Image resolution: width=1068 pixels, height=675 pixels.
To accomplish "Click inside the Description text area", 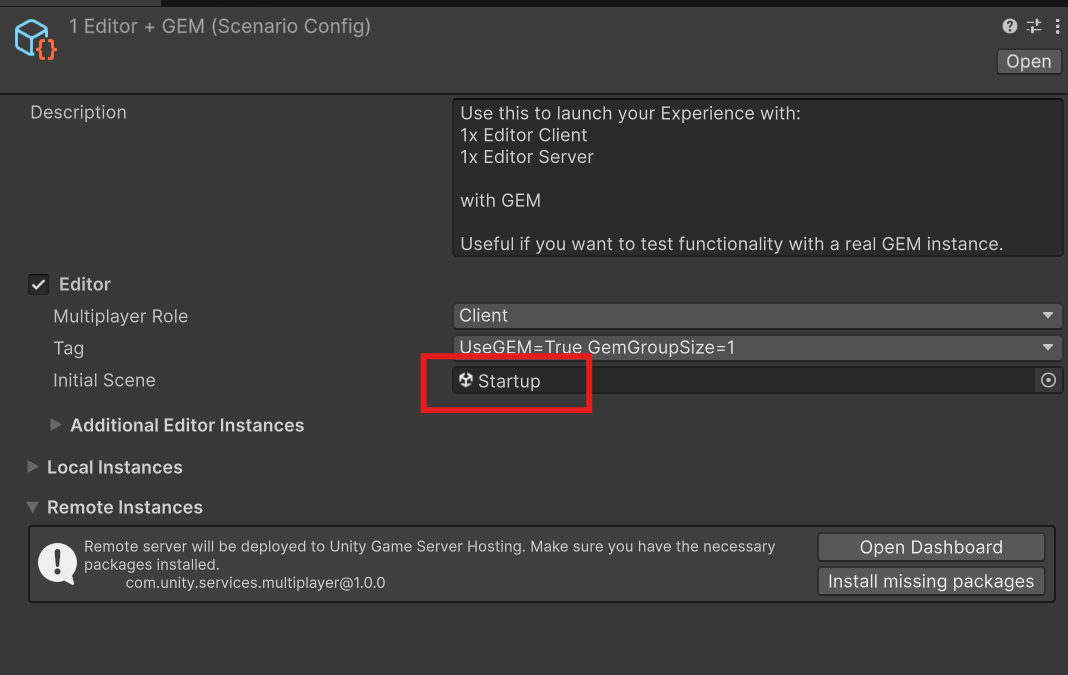I will (757, 178).
